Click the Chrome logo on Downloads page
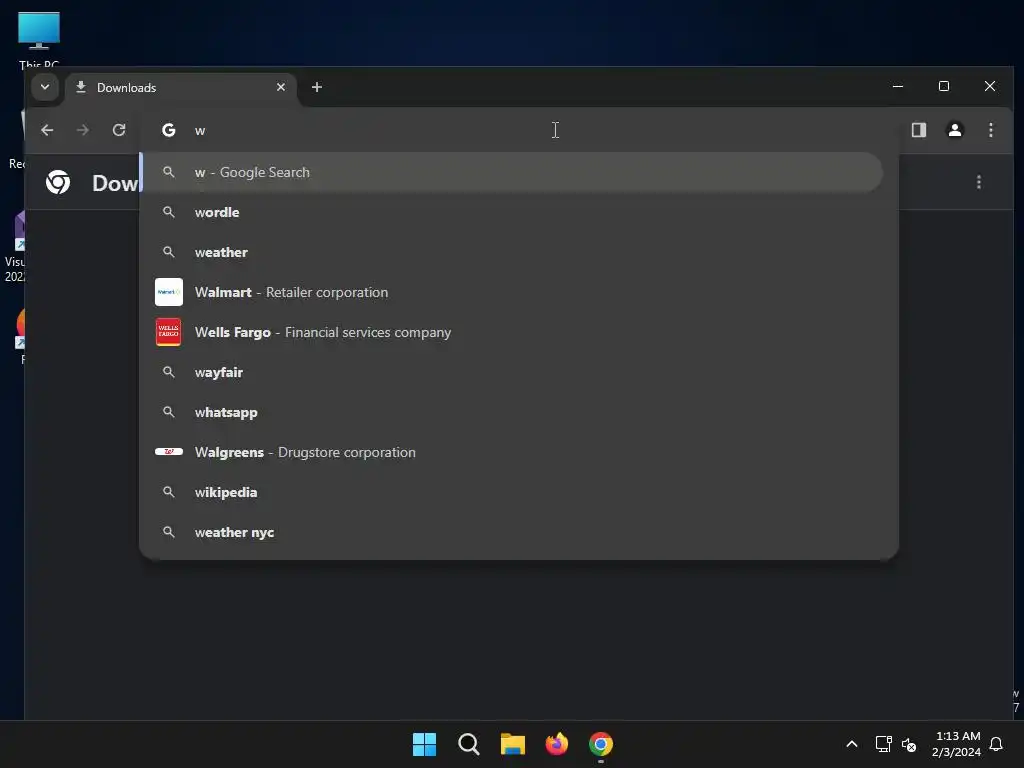The height and width of the screenshot is (768, 1024). click(58, 182)
